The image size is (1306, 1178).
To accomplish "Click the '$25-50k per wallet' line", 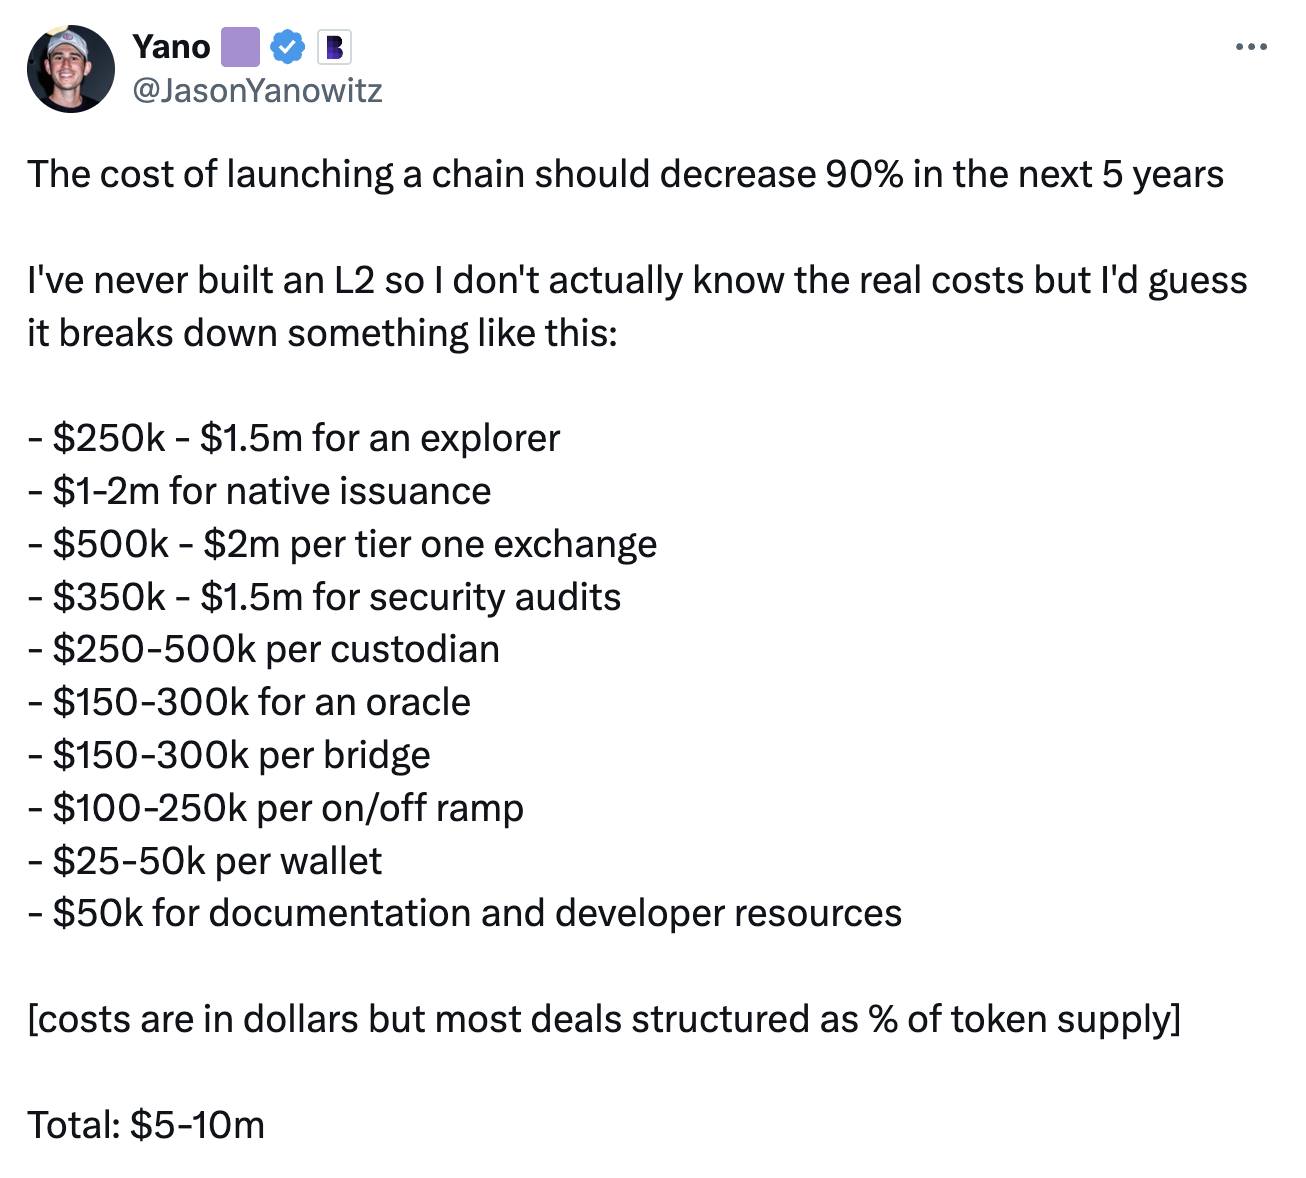I will click(x=205, y=861).
